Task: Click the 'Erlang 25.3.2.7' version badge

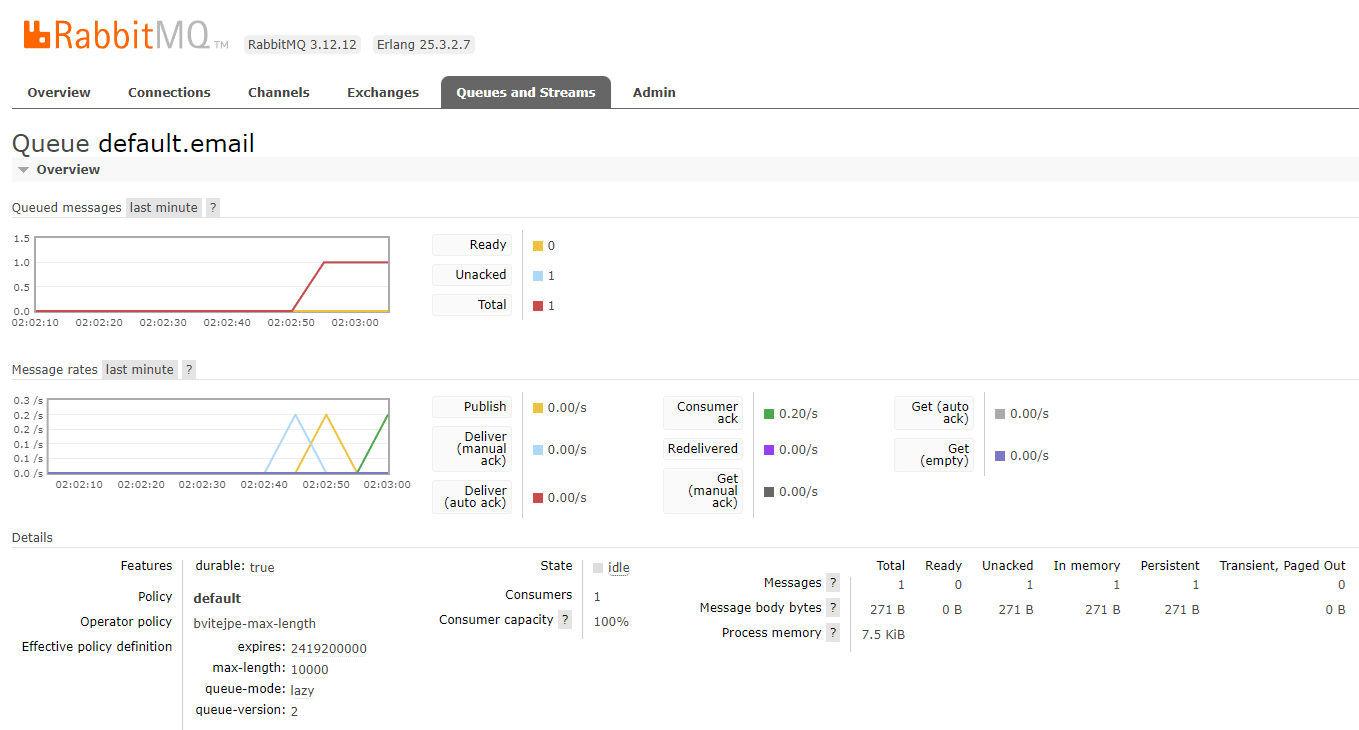Action: coord(423,44)
